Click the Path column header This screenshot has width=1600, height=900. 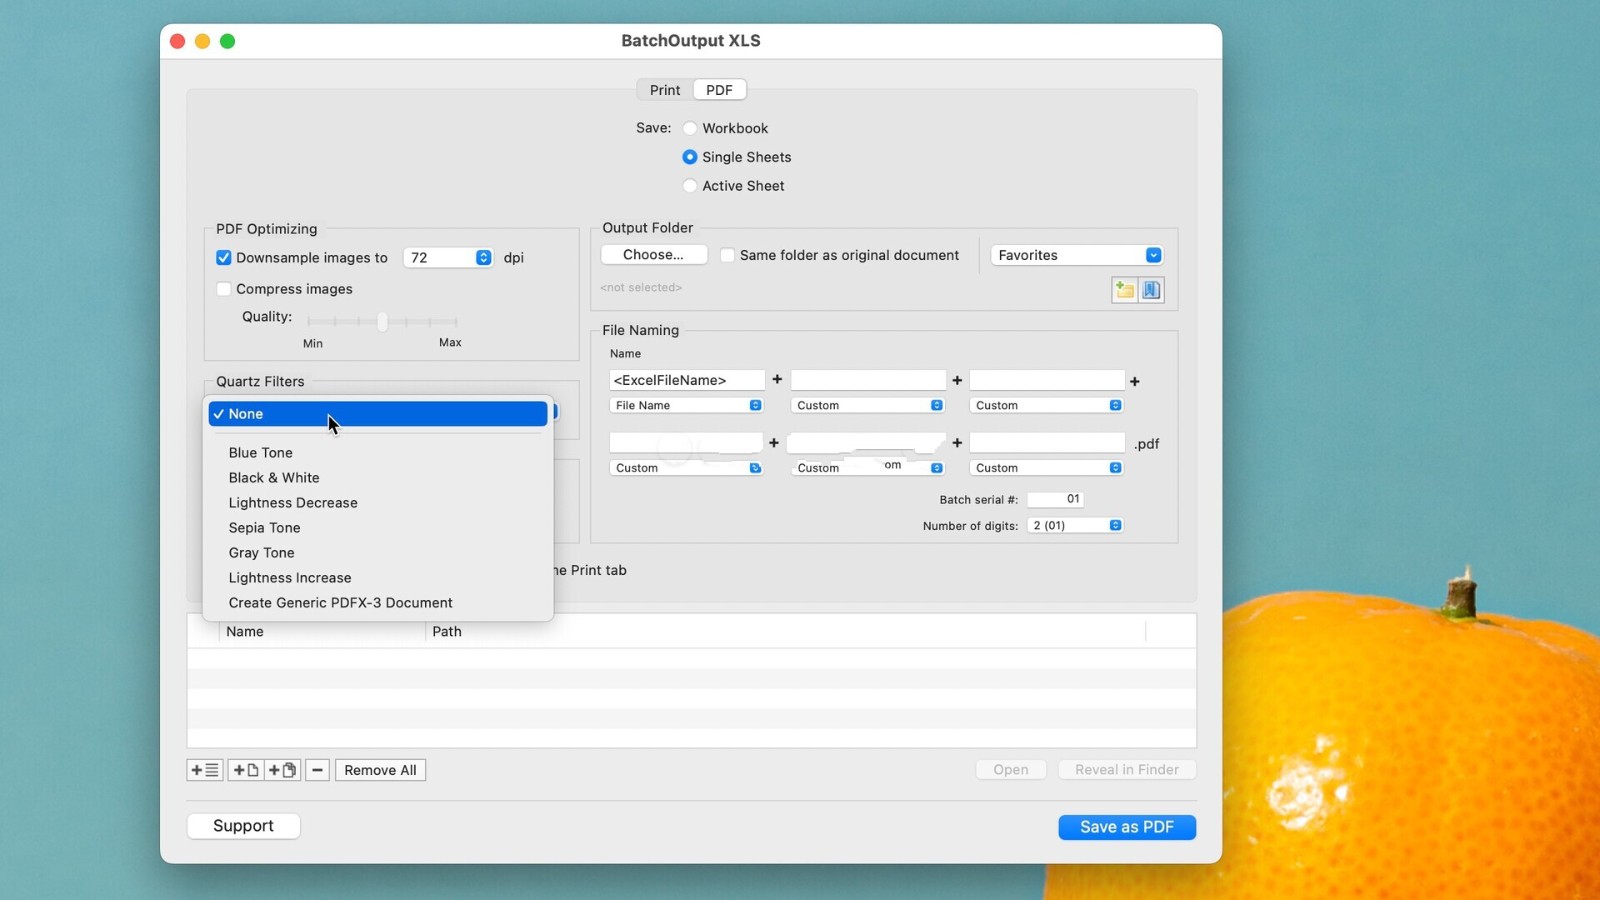pyautogui.click(x=786, y=632)
